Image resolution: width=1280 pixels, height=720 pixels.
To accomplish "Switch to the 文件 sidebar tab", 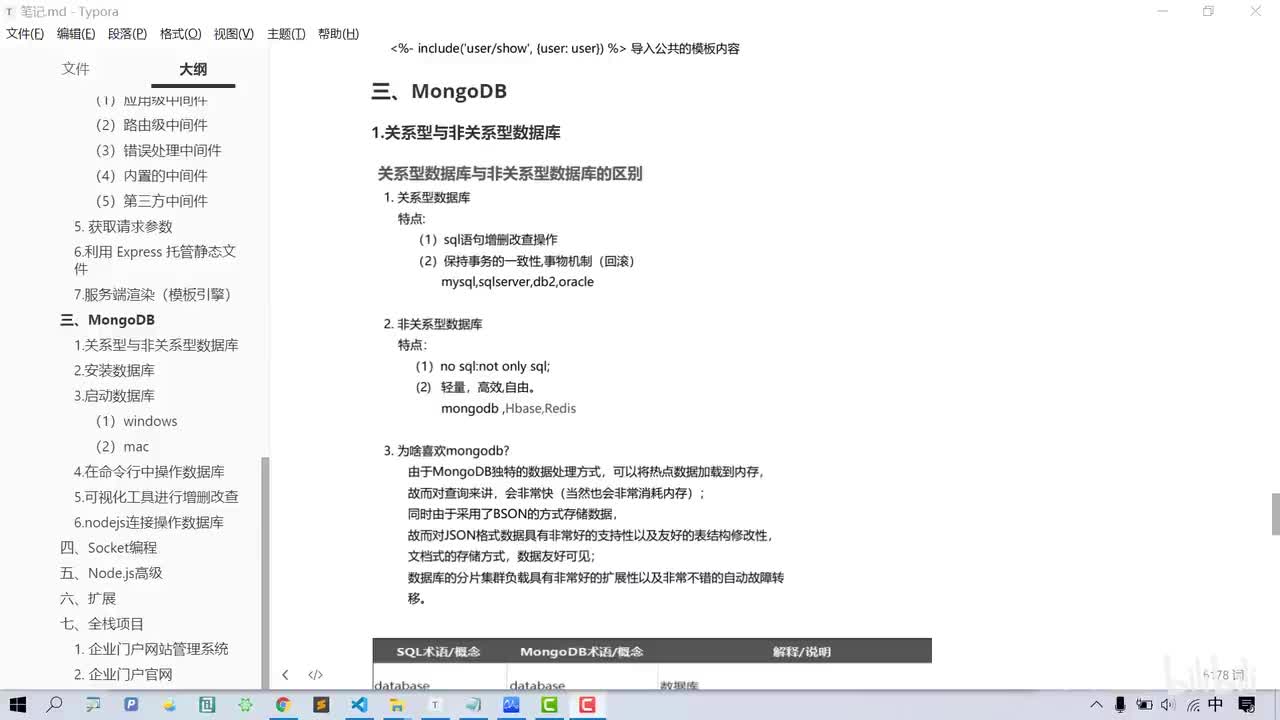I will click(76, 69).
